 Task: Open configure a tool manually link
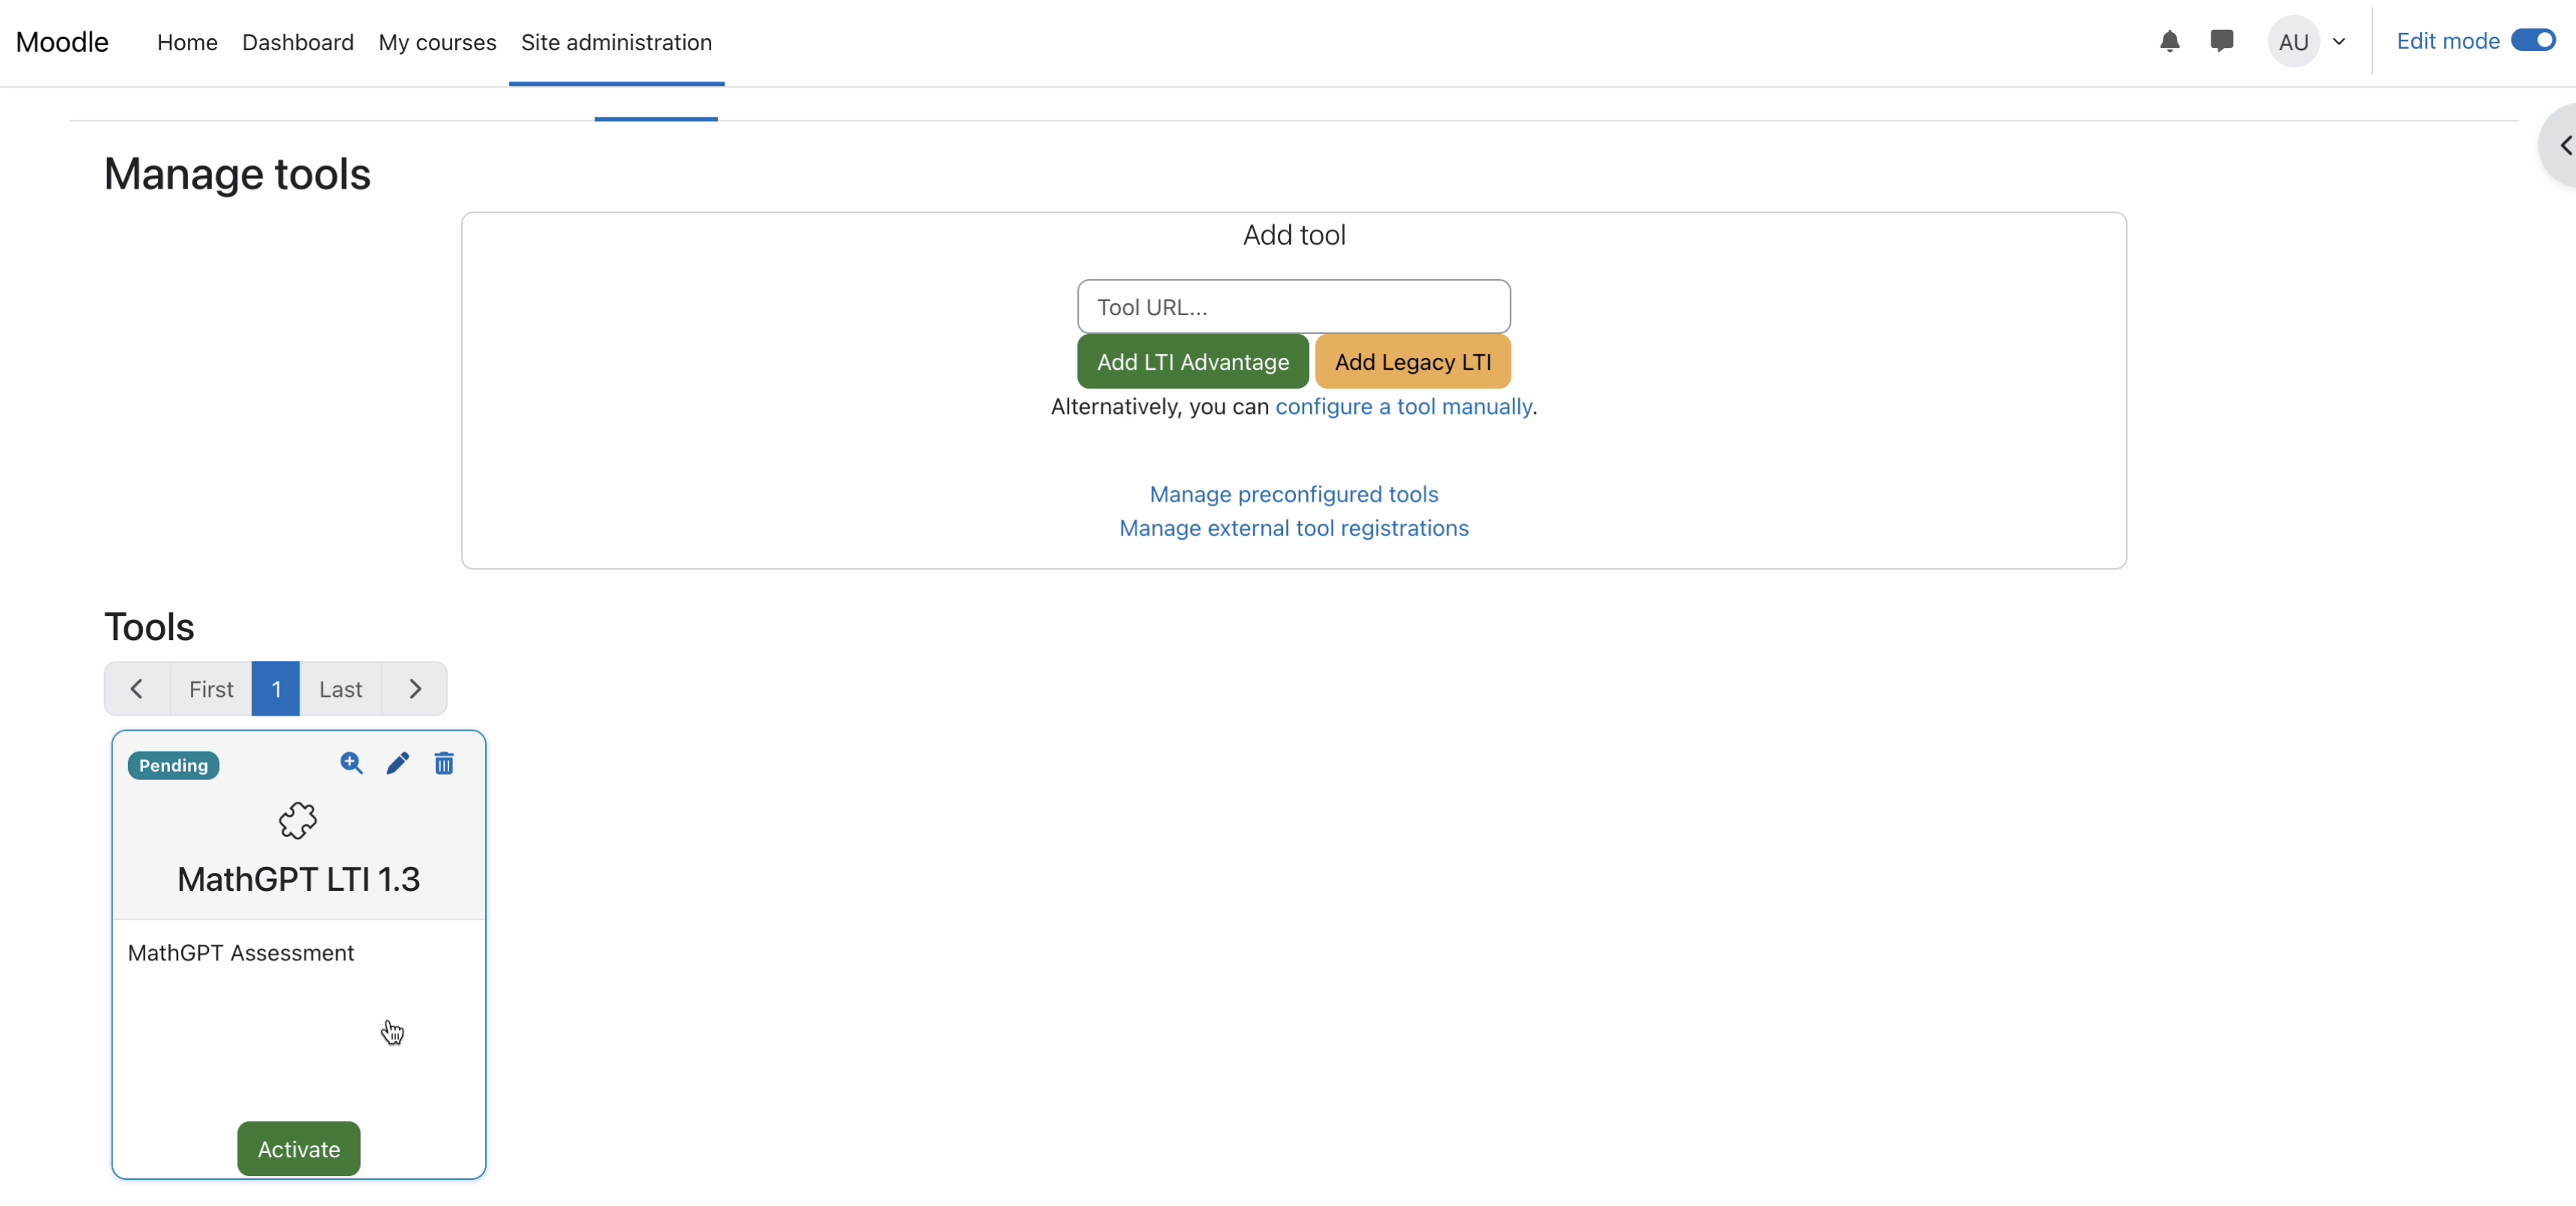[1403, 406]
